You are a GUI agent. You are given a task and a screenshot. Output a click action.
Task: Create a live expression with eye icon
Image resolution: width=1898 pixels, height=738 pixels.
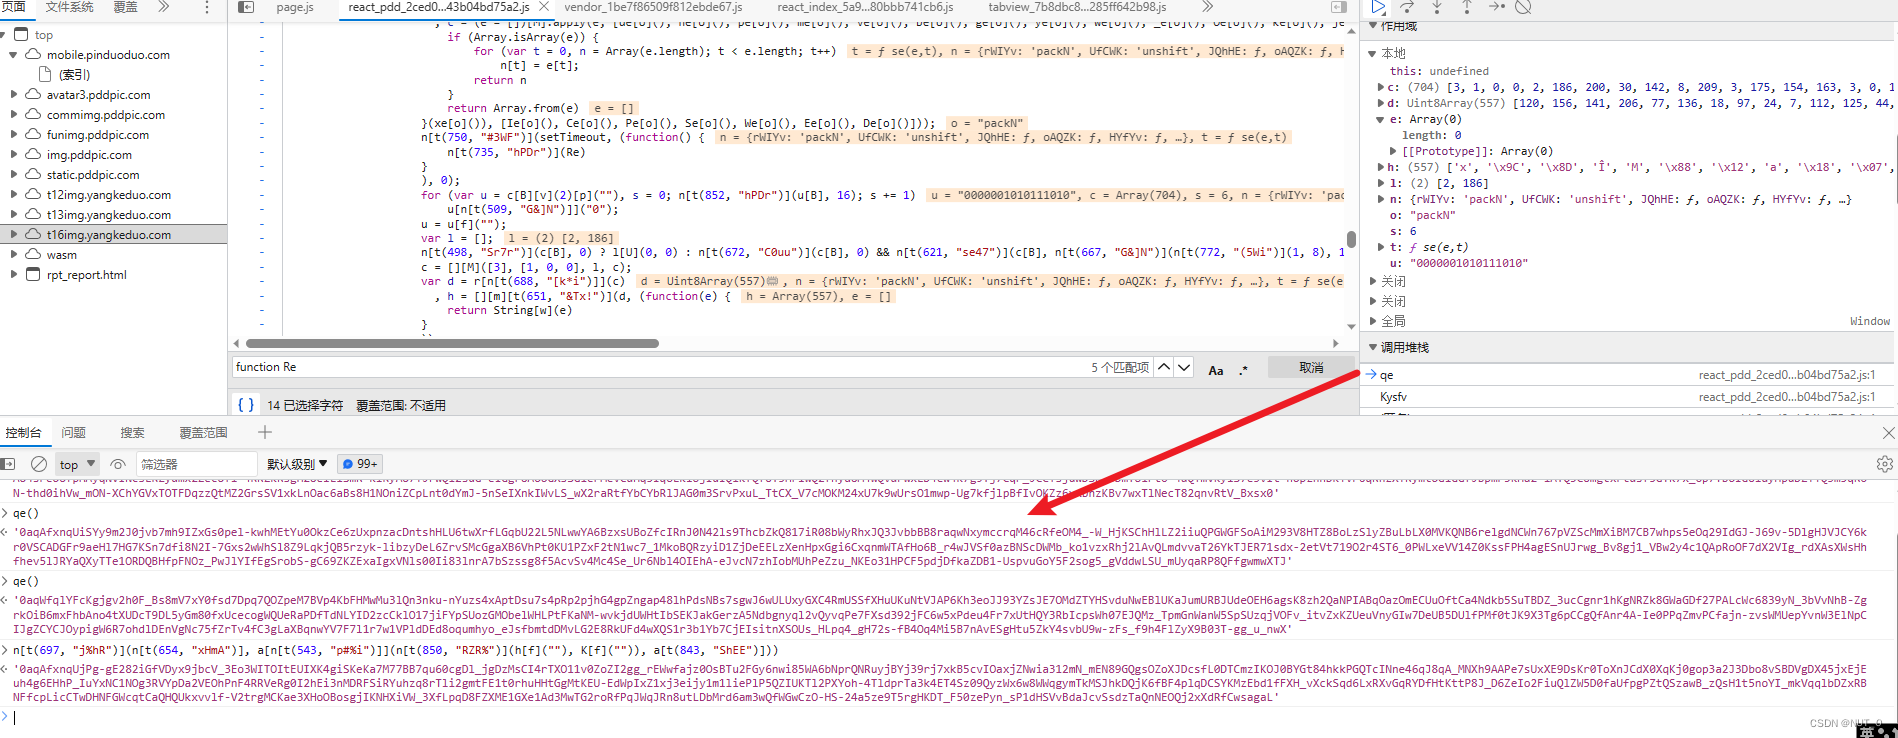tap(118, 464)
